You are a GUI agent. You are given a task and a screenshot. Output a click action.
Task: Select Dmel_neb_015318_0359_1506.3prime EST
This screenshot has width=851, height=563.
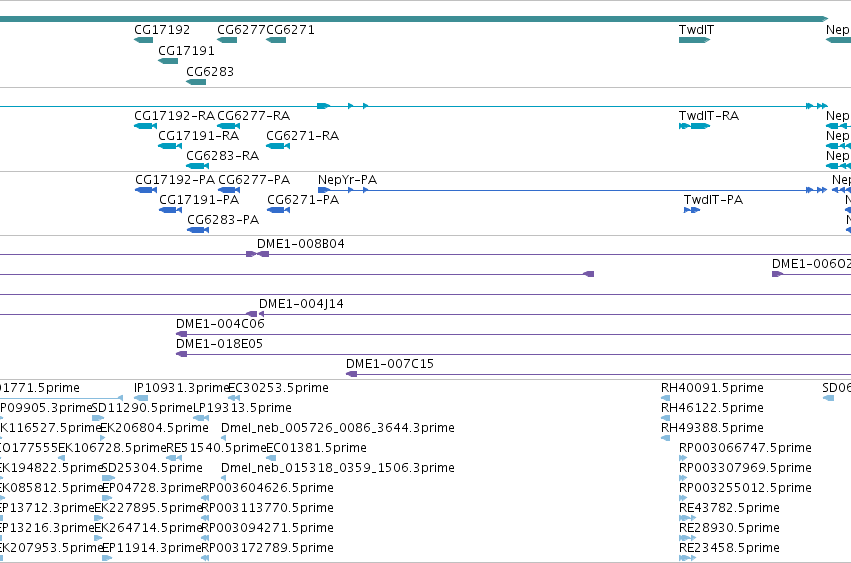(x=224, y=478)
